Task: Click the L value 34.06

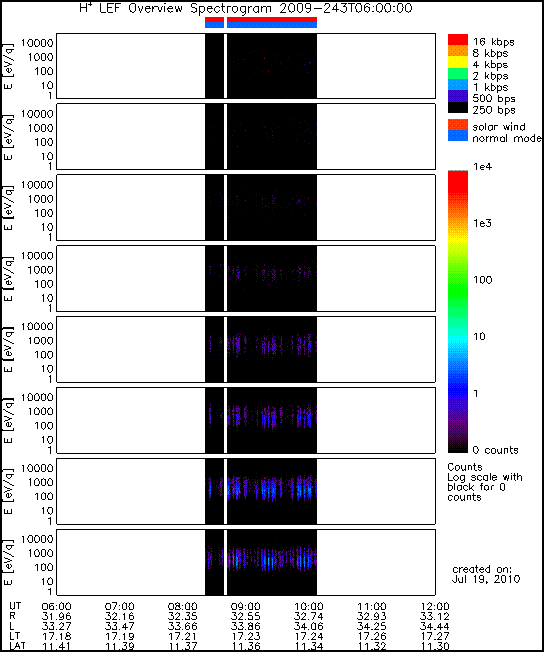Action: tap(308, 627)
